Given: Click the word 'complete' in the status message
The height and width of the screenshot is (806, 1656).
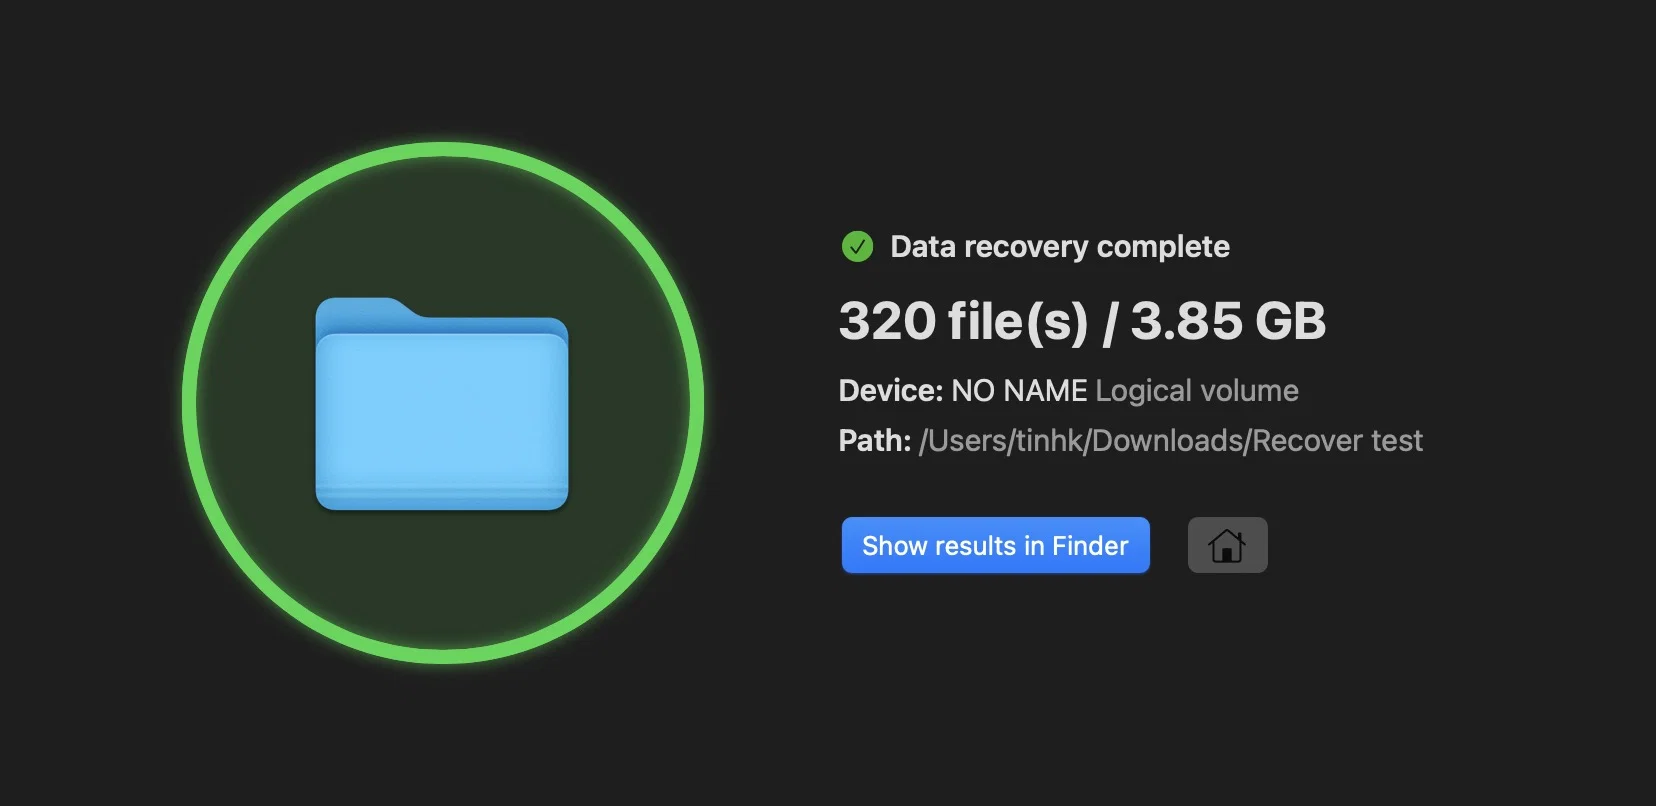Looking at the screenshot, I should [x=1163, y=247].
